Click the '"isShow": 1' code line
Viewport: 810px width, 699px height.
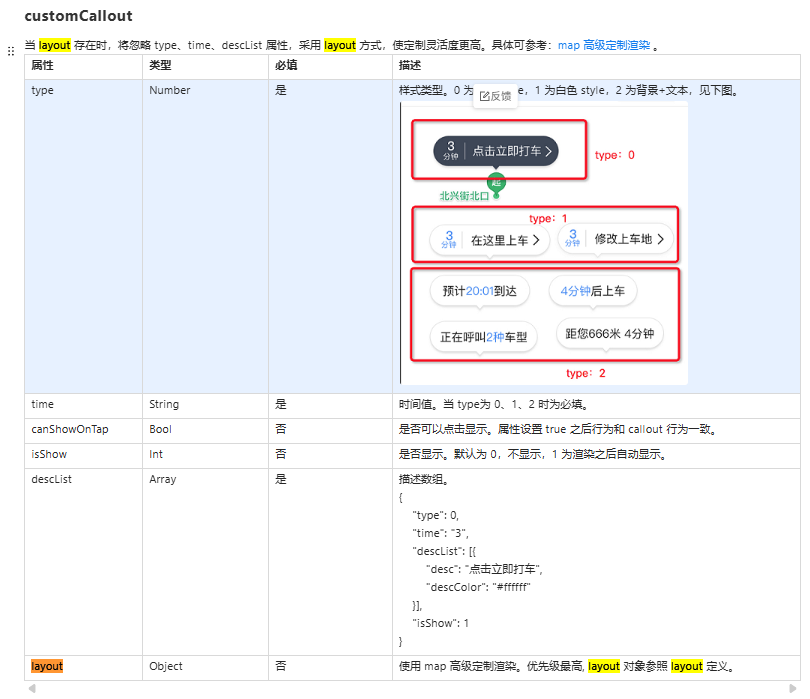tap(441, 624)
